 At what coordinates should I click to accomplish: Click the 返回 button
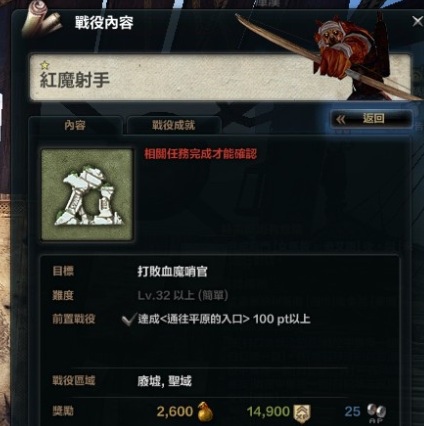click(371, 119)
